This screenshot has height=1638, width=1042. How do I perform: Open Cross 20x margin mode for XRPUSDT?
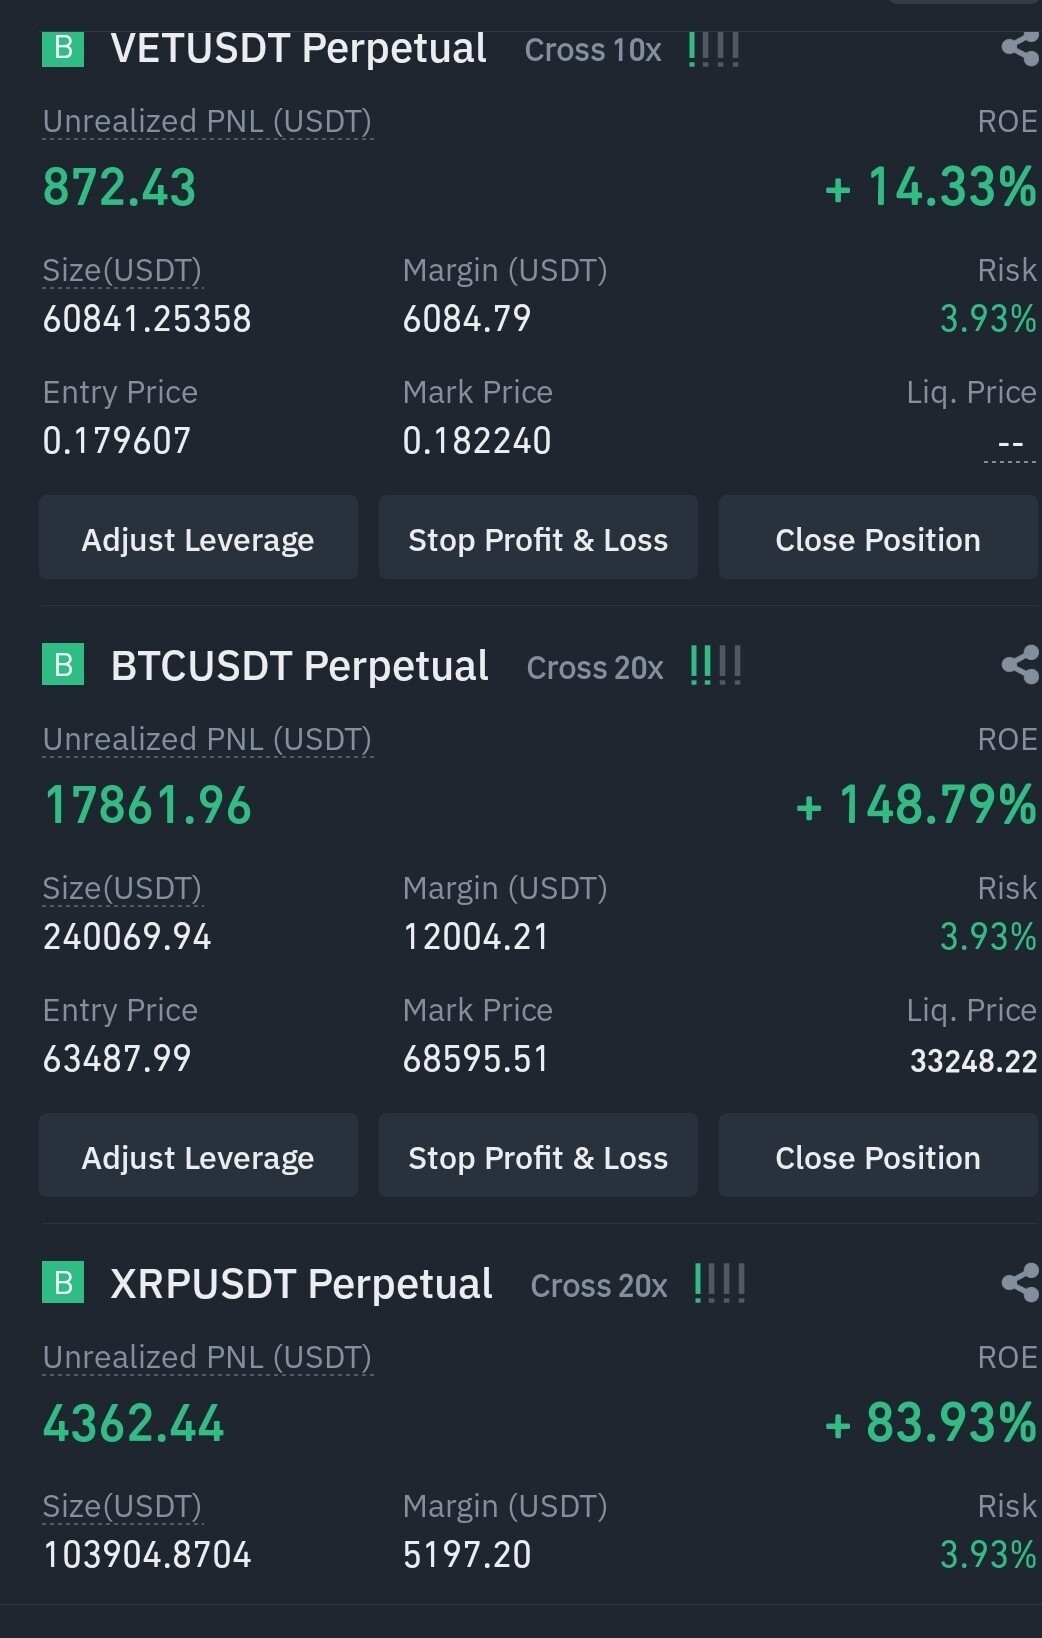pyautogui.click(x=599, y=1286)
